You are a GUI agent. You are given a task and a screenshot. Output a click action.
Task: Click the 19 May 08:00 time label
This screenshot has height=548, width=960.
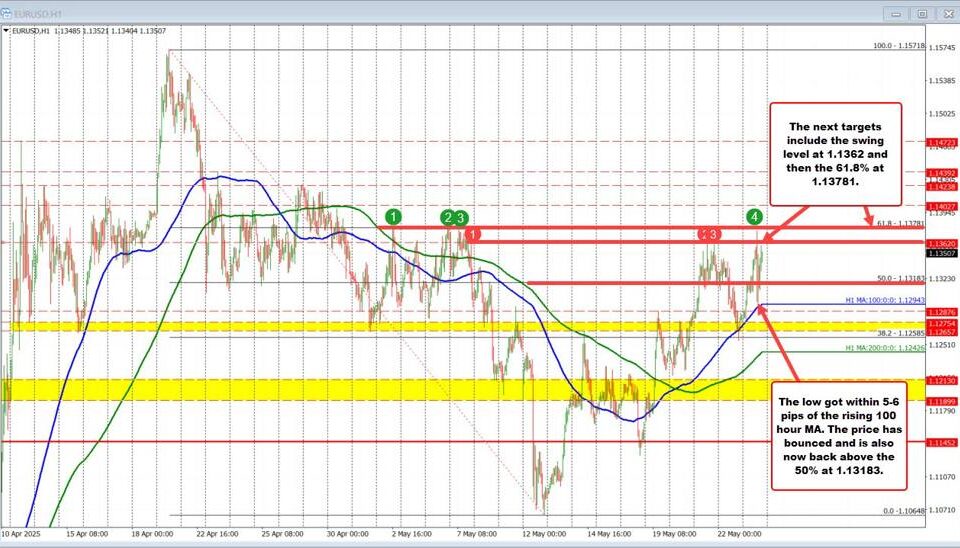pos(674,534)
